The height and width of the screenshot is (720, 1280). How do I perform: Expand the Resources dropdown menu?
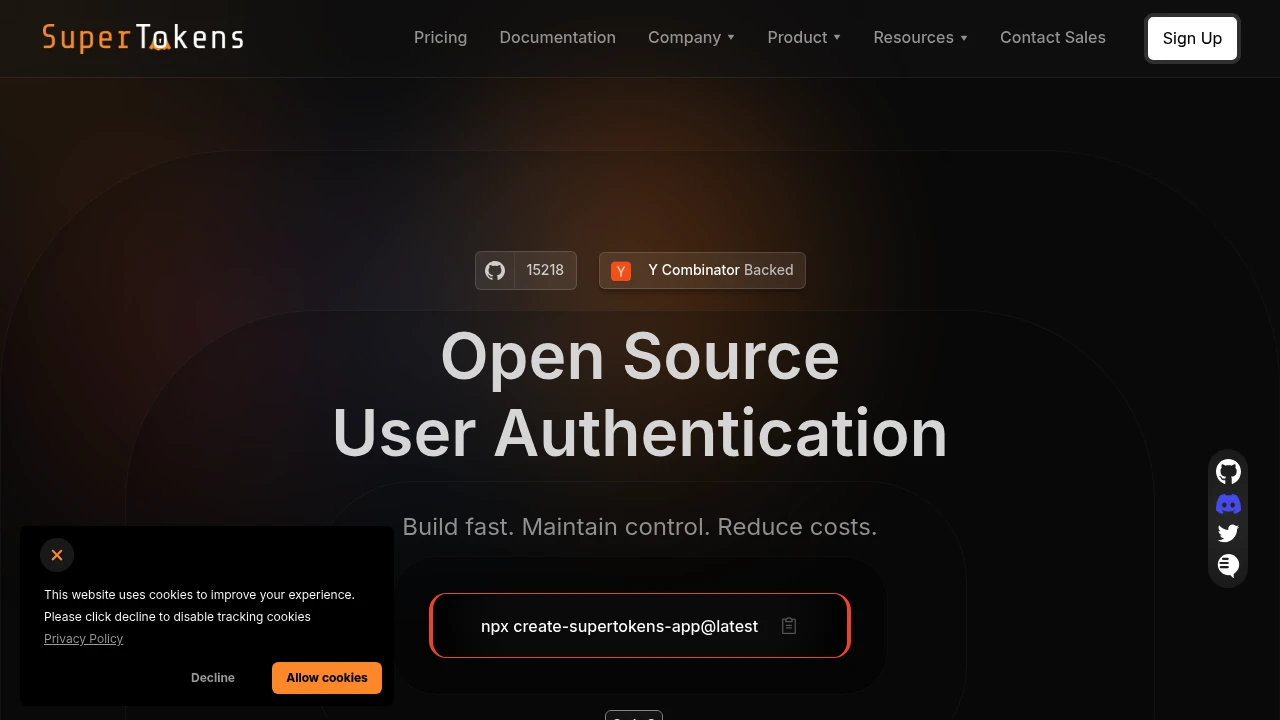pyautogui.click(x=920, y=38)
